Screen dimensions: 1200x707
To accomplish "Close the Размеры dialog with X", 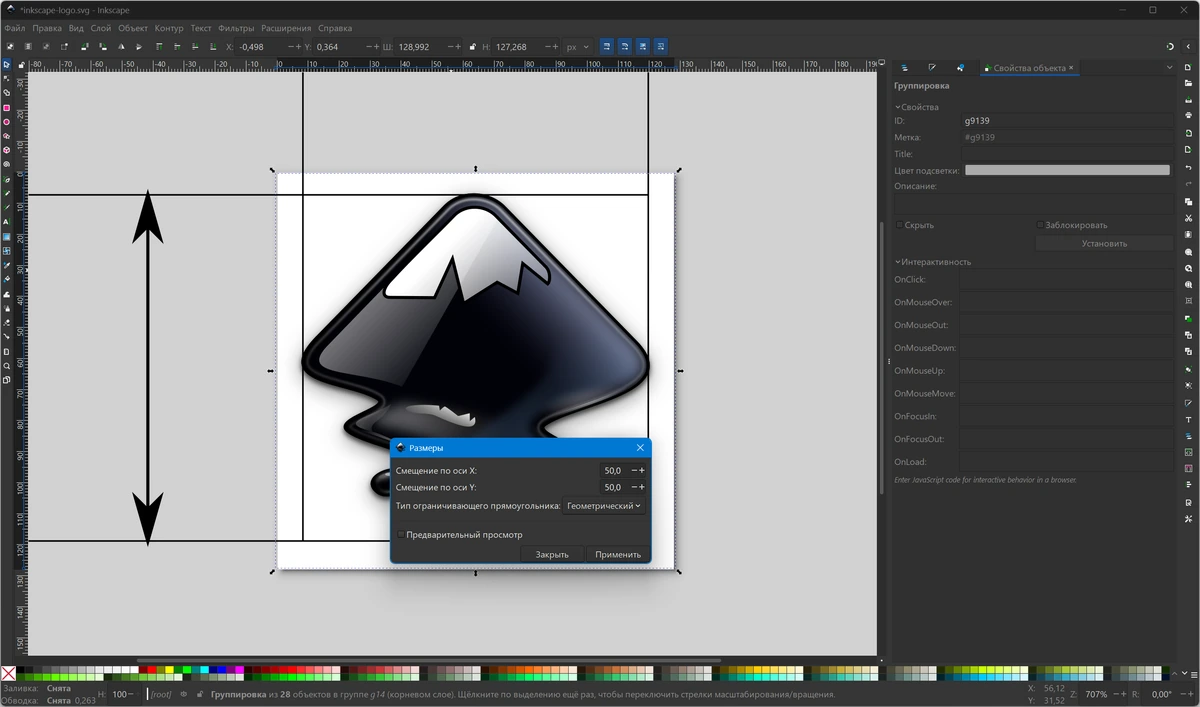I will [640, 448].
